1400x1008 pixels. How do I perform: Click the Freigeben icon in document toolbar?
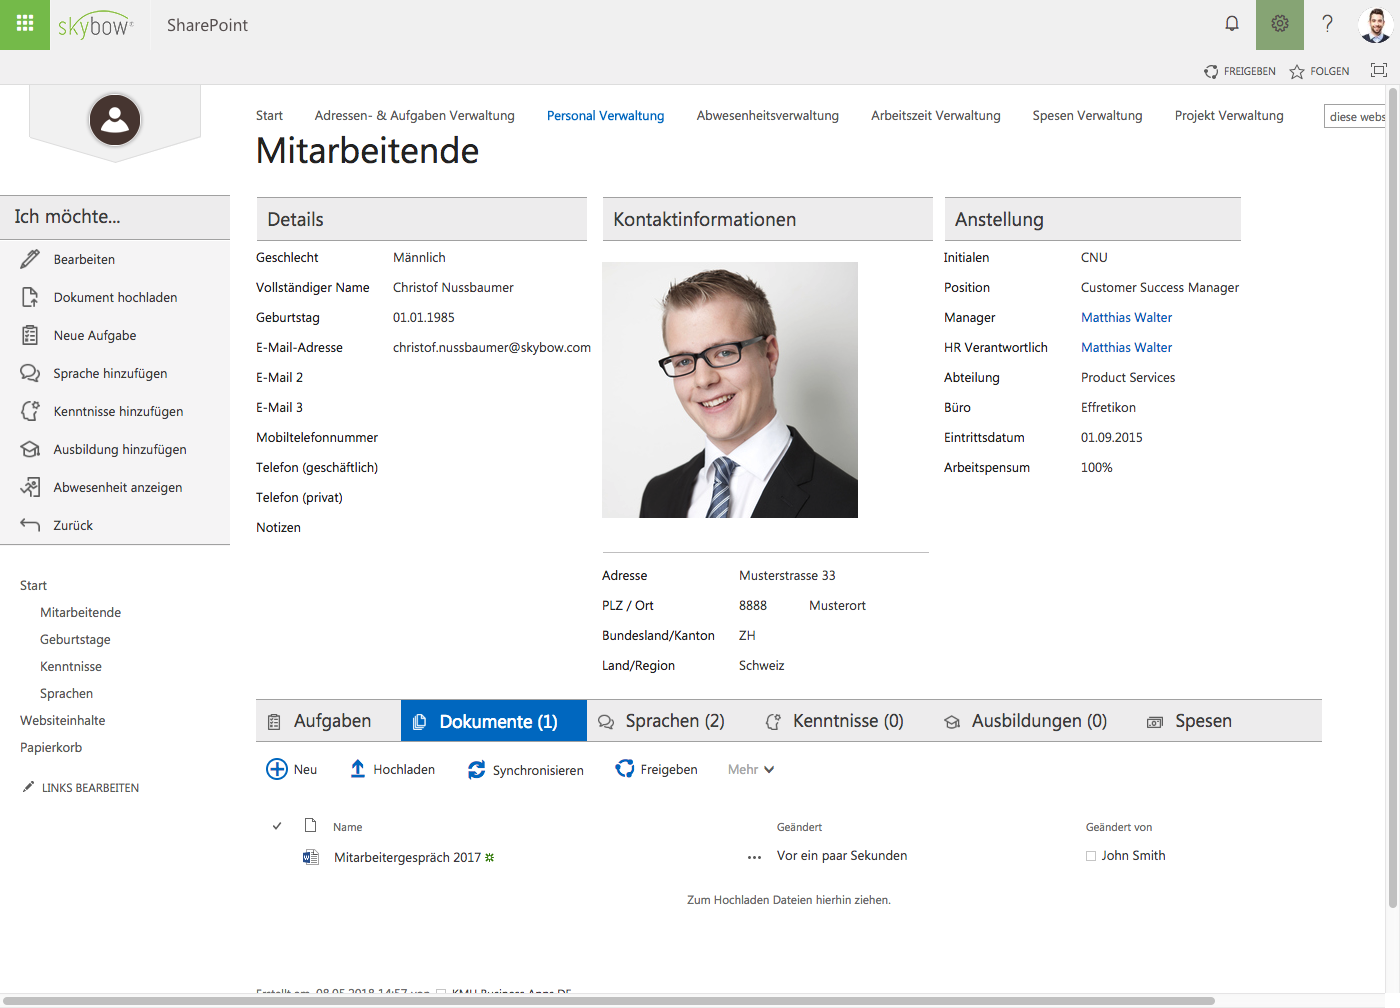(625, 769)
